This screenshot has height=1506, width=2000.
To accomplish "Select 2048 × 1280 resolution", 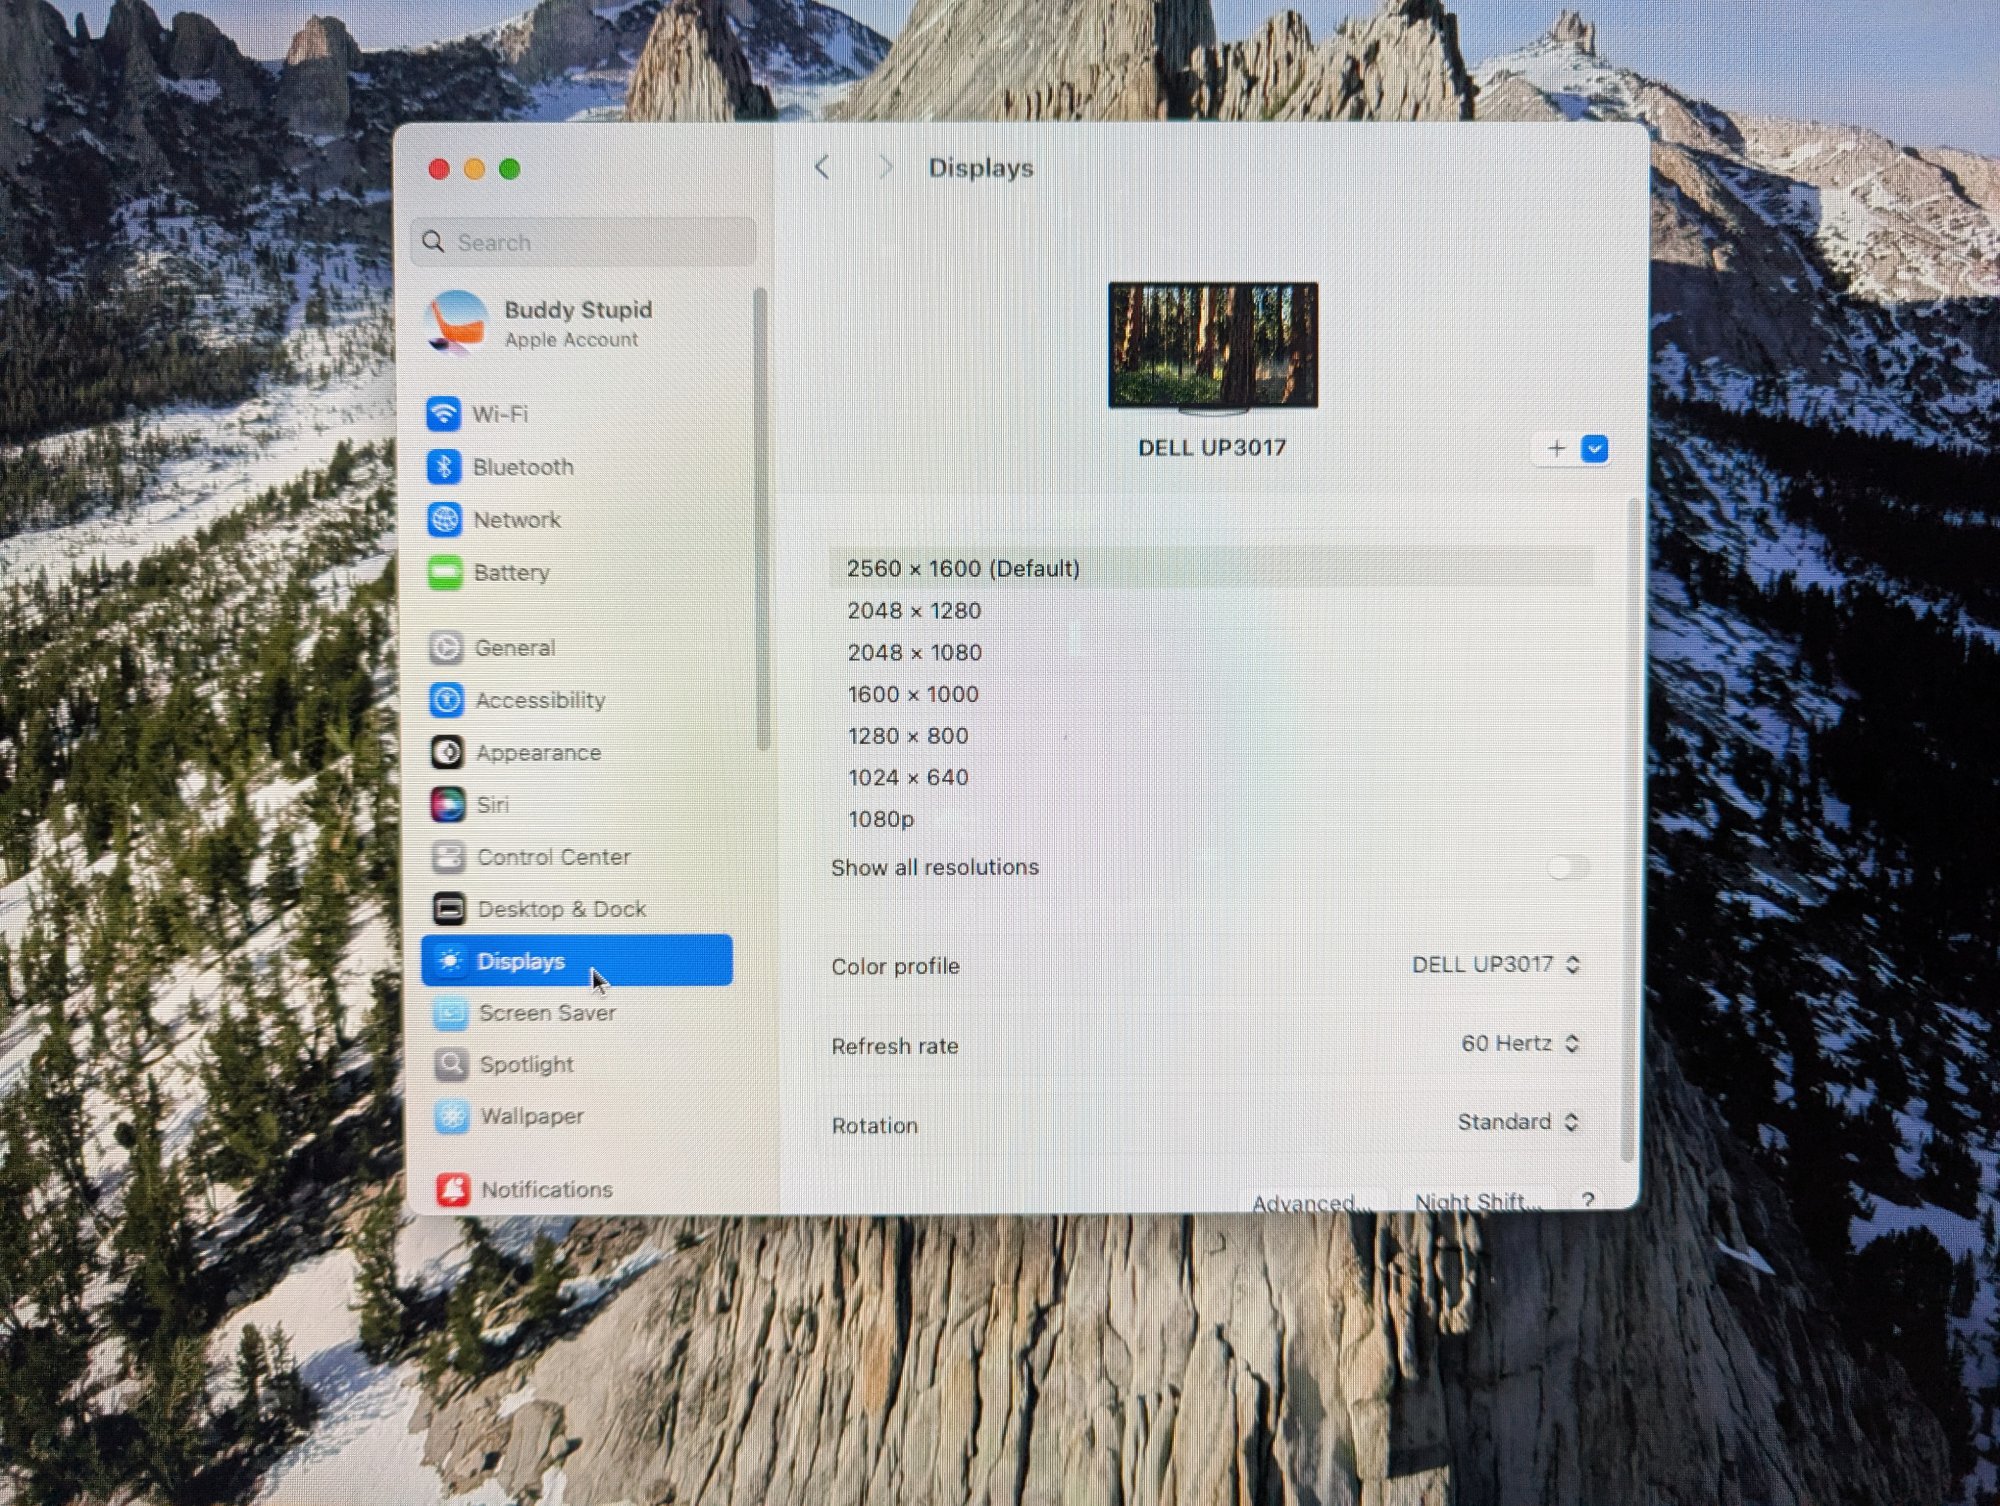I will 914,611.
